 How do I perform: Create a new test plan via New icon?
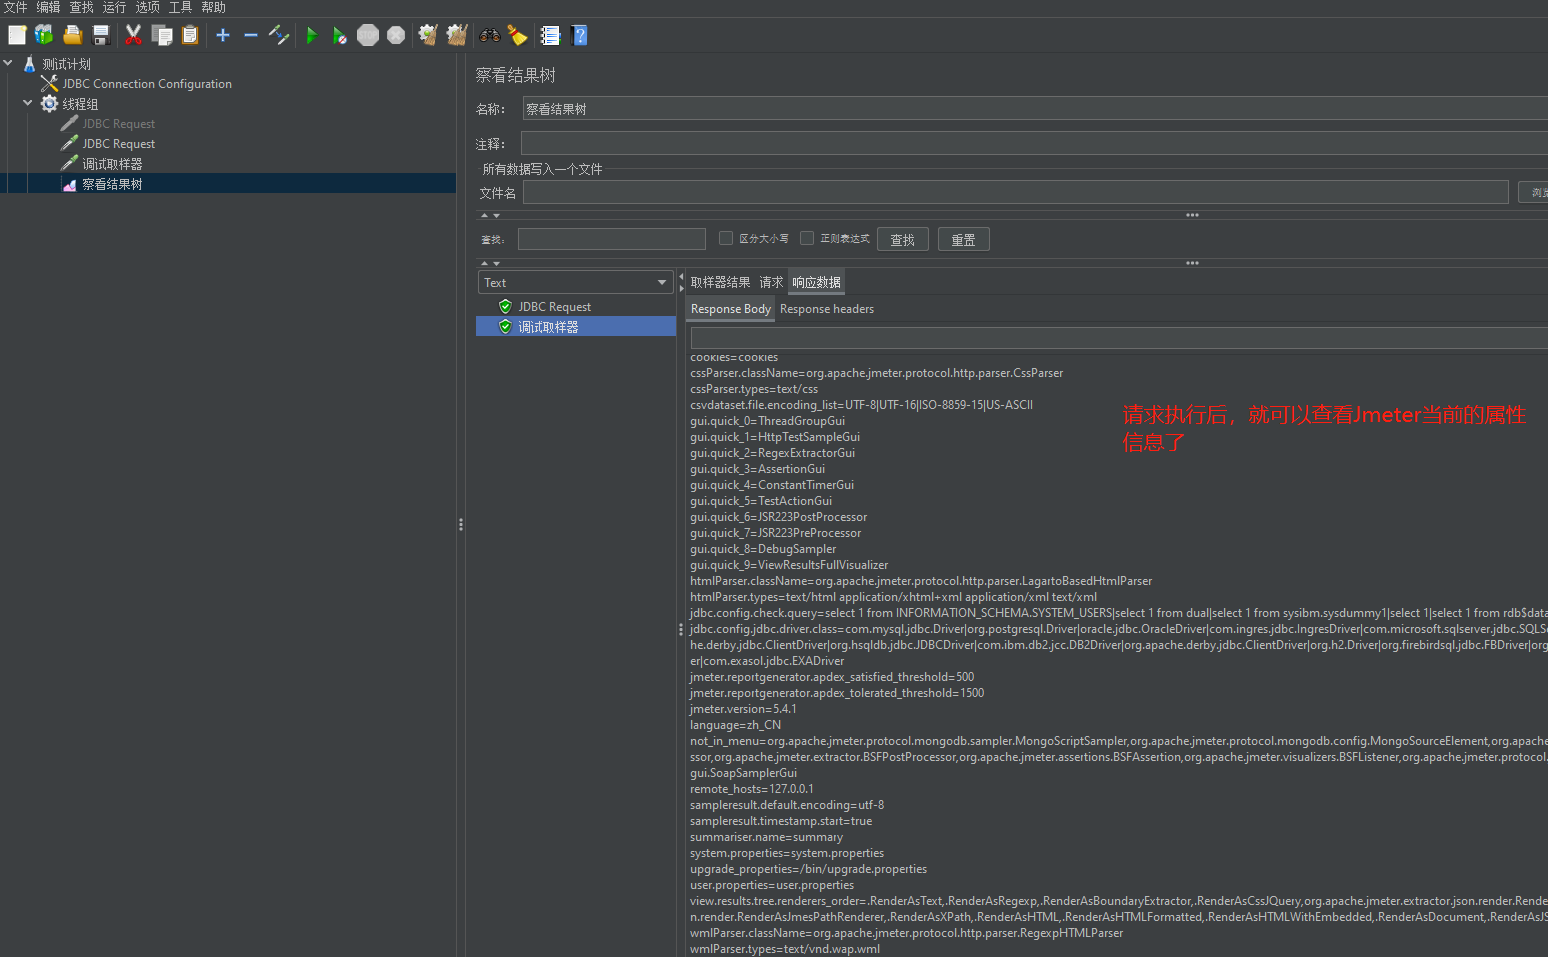17,35
